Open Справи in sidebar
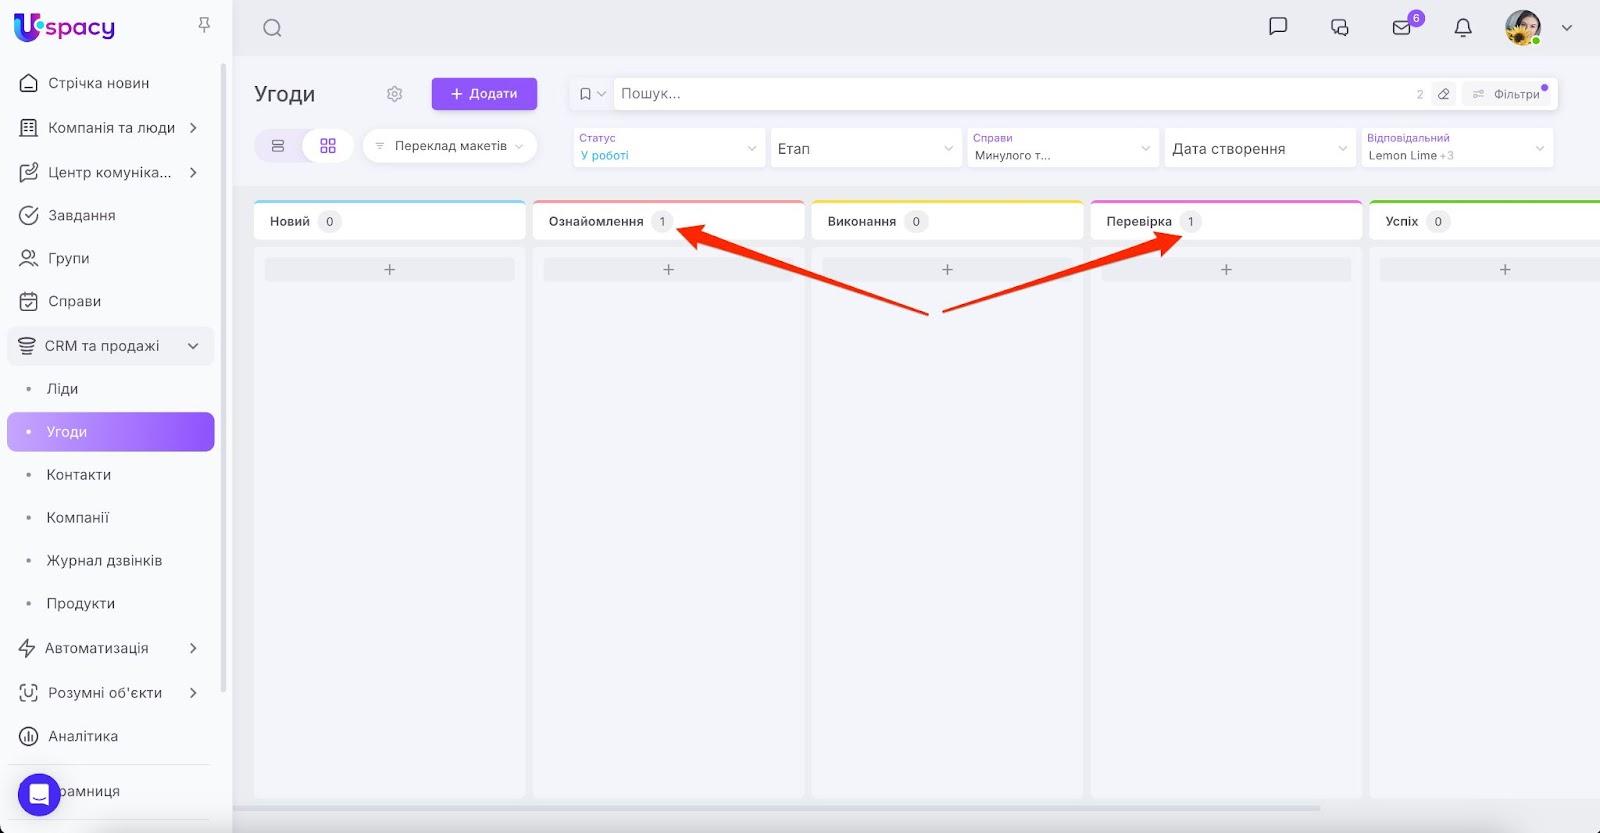1600x833 pixels. [x=74, y=301]
